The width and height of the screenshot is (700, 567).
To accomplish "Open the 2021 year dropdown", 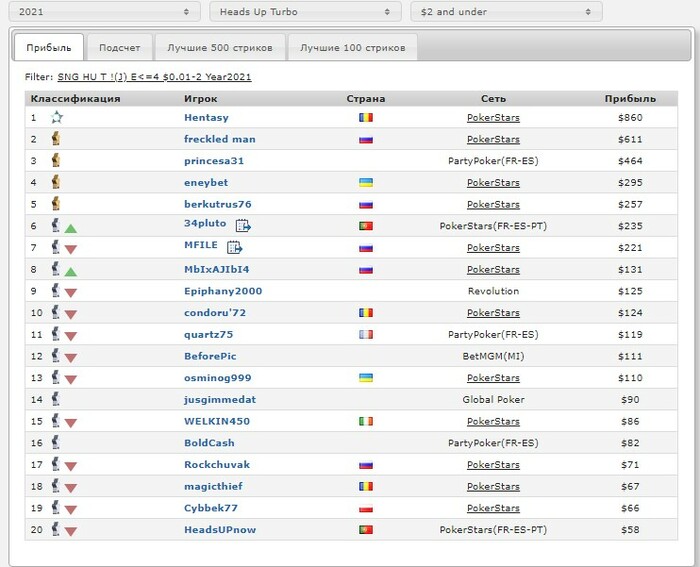I will [104, 12].
